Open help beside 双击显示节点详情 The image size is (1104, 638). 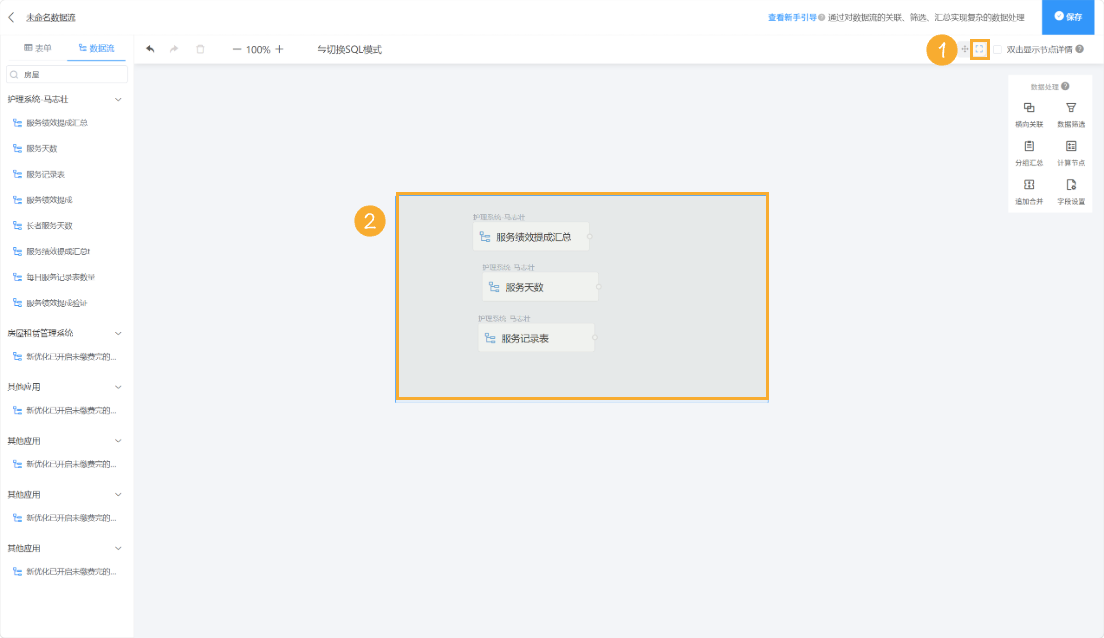tap(1079, 49)
